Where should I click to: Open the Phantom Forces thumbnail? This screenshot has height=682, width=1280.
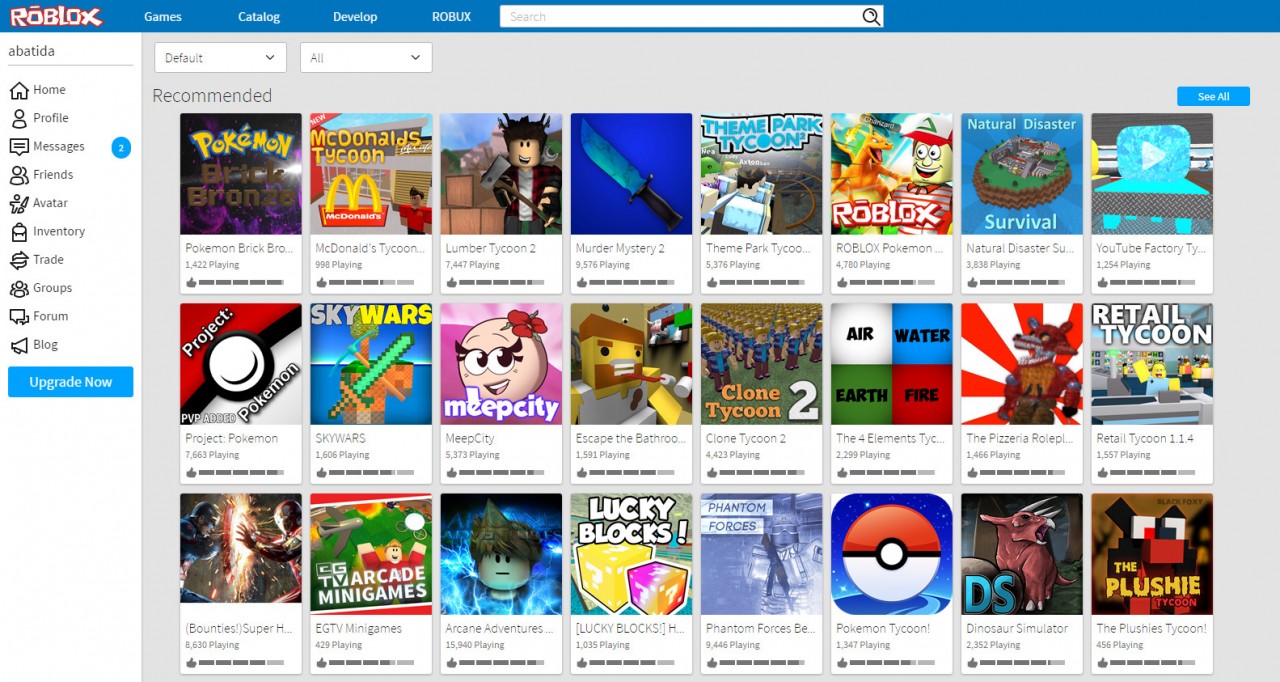tap(762, 554)
